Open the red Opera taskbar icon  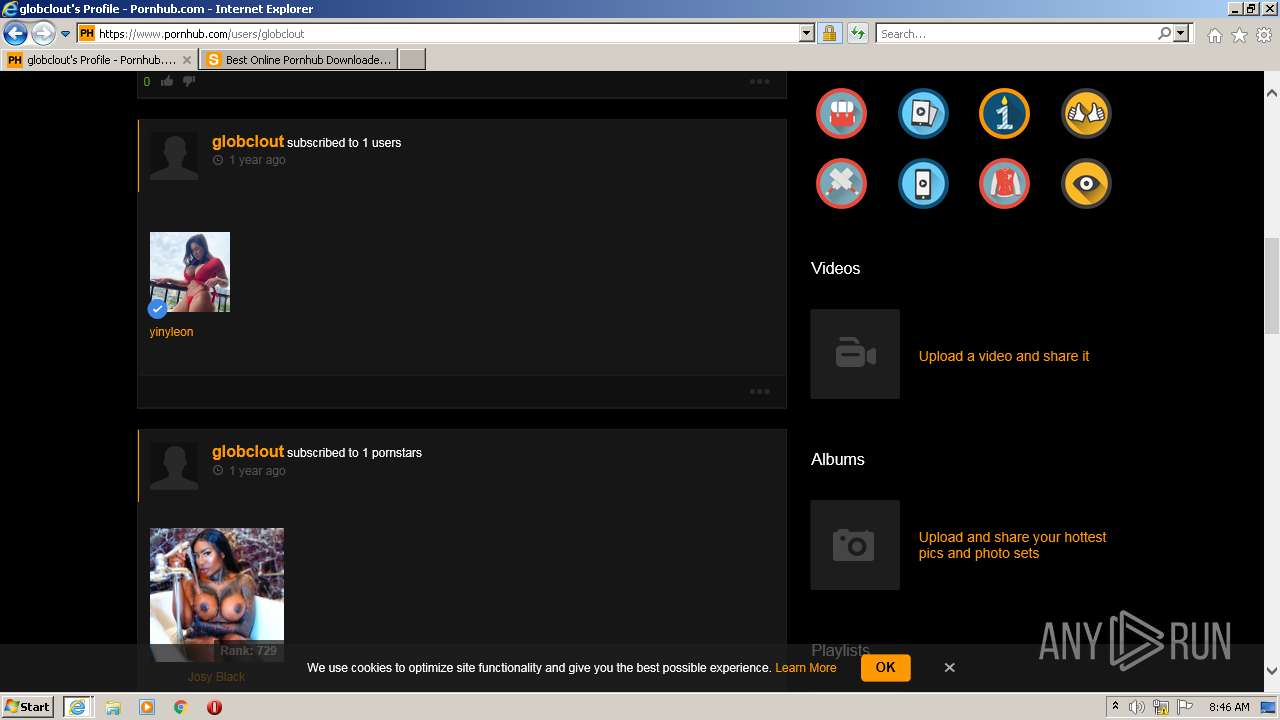coord(214,707)
